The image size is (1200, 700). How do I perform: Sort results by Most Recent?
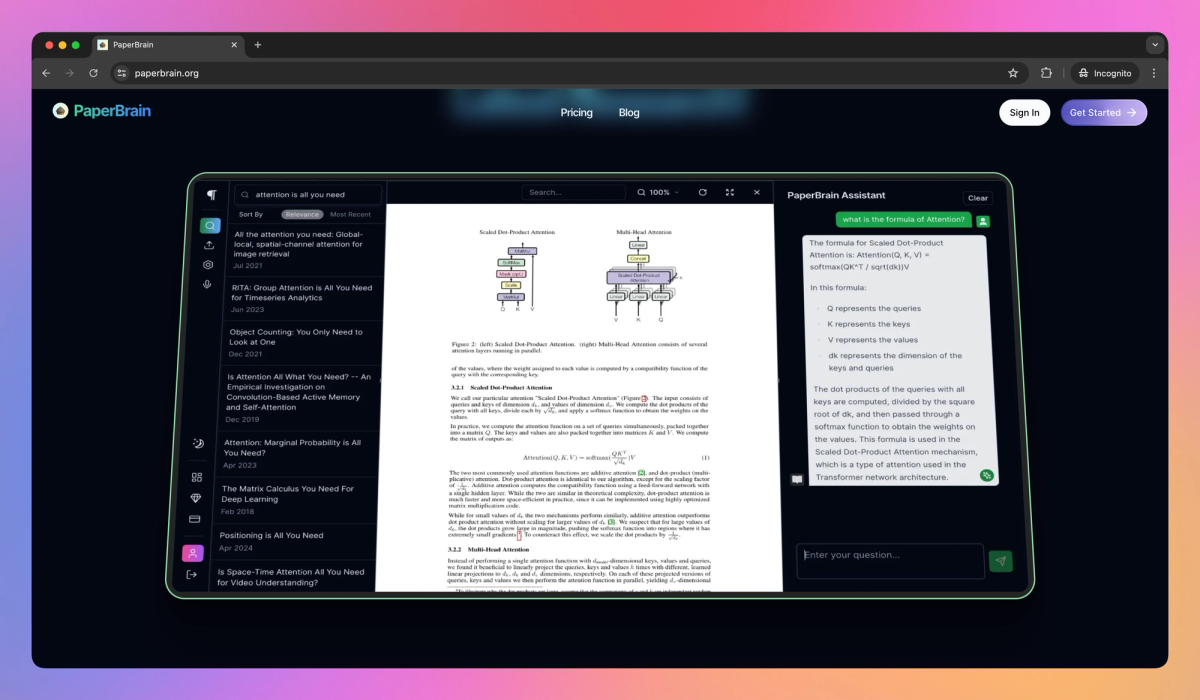(350, 214)
